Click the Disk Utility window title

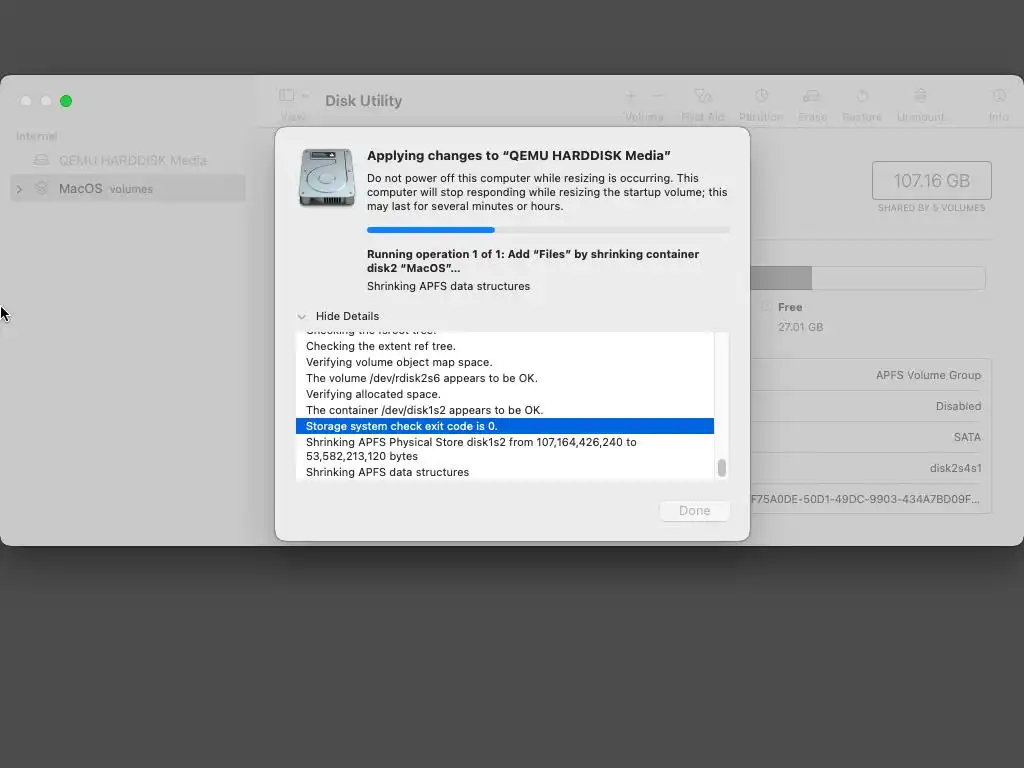click(364, 101)
